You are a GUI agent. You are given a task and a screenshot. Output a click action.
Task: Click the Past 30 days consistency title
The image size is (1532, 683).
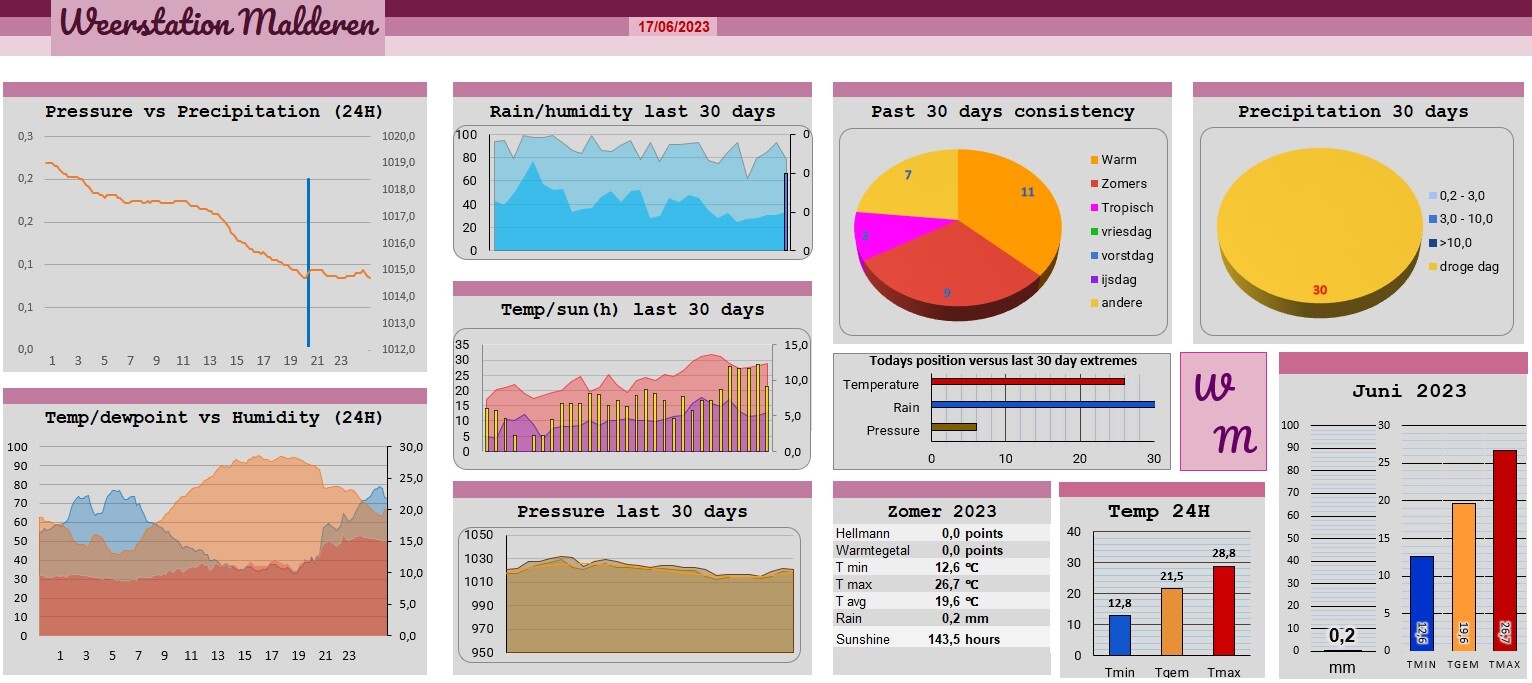pyautogui.click(x=1002, y=112)
